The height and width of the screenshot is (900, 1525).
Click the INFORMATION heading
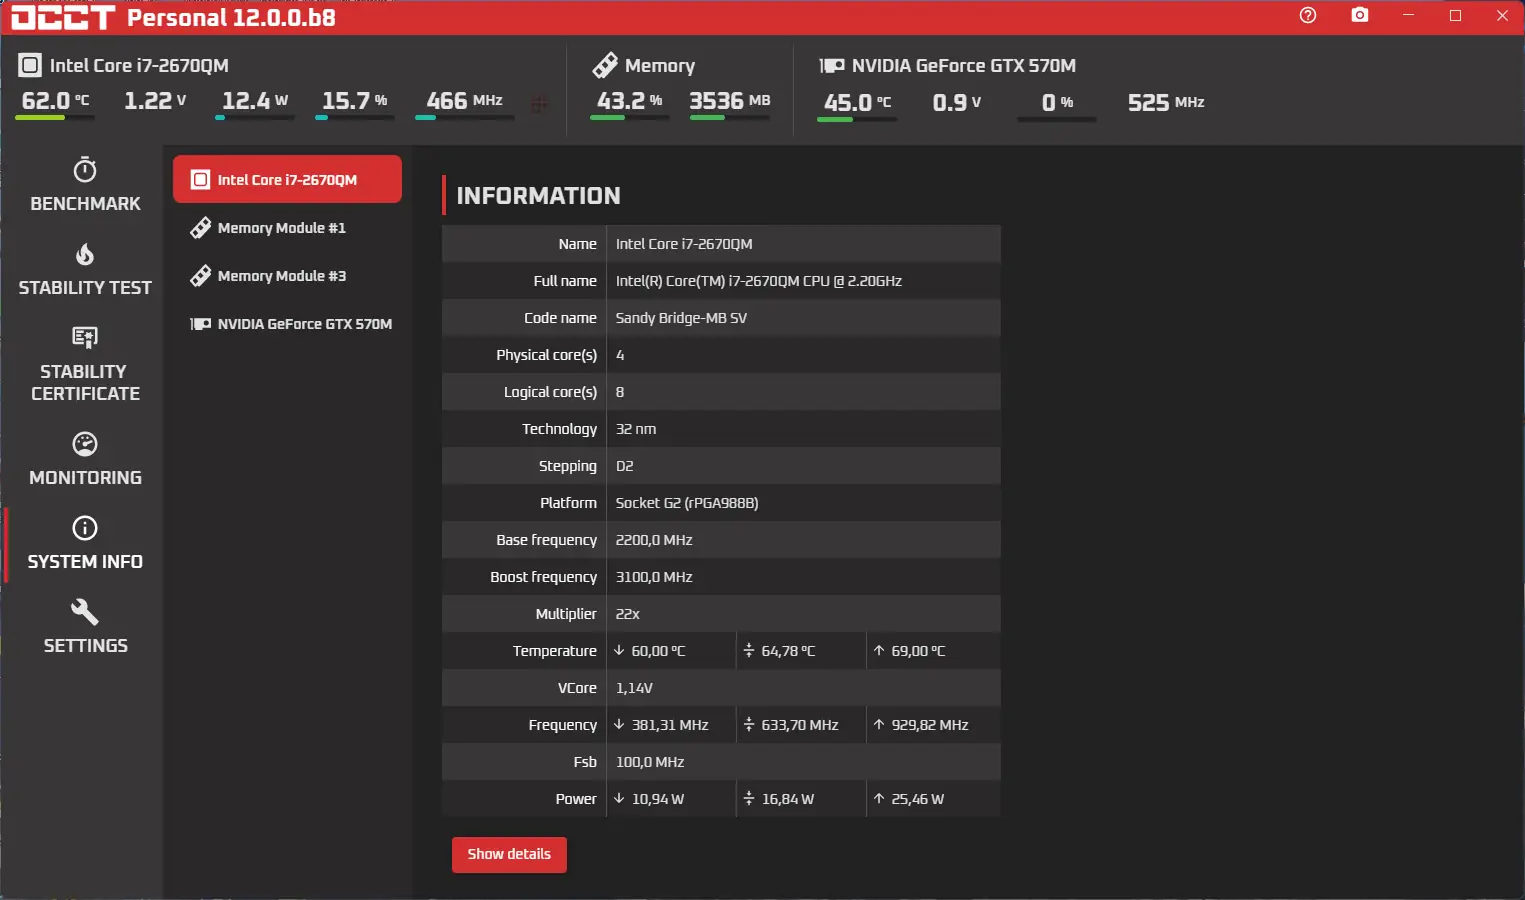538,196
